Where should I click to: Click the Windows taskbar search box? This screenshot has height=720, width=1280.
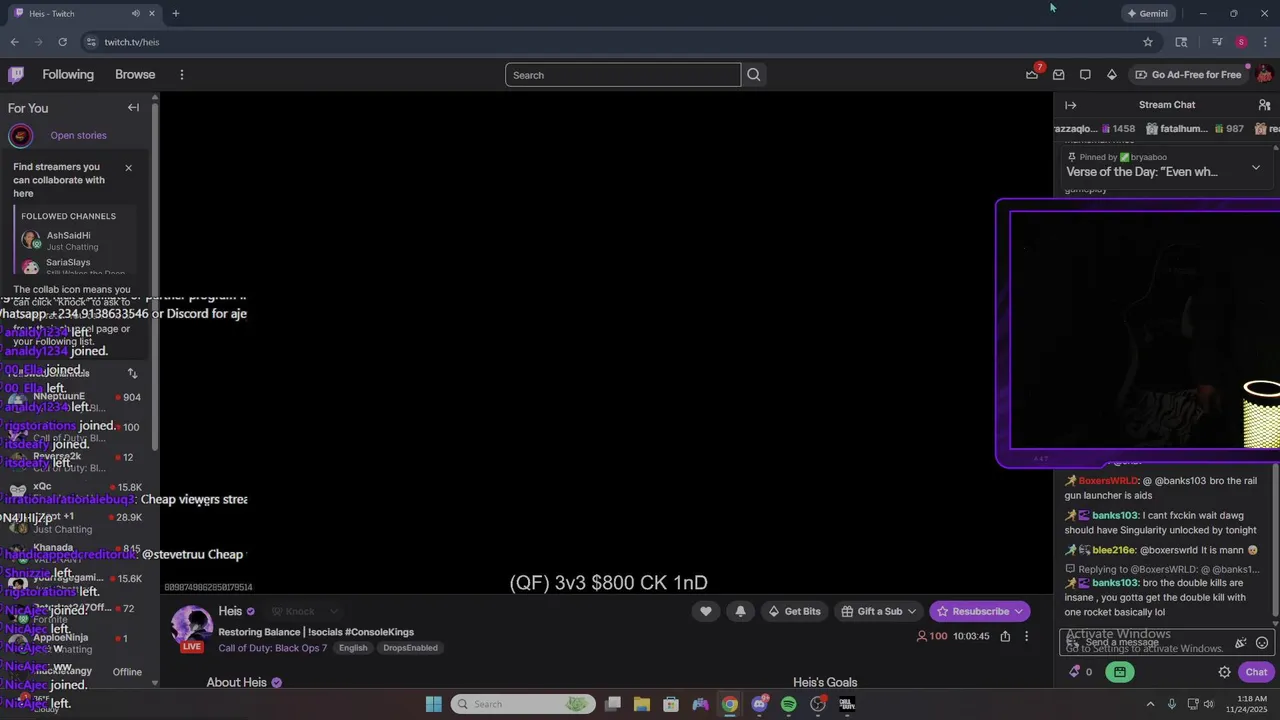coord(522,704)
